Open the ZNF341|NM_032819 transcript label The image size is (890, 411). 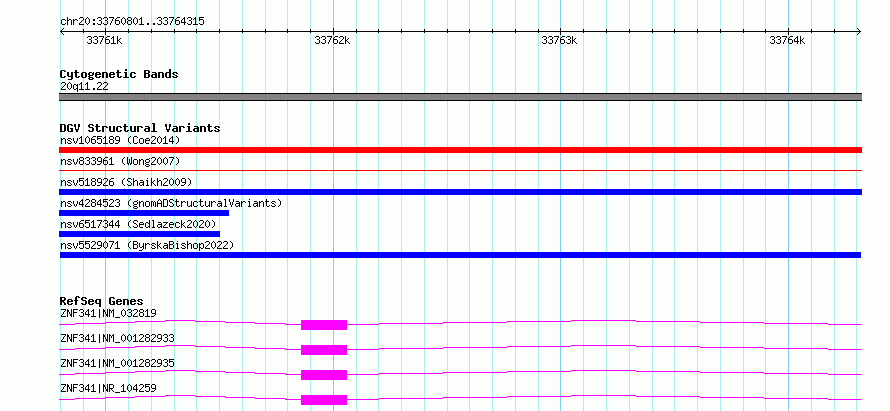coord(108,313)
